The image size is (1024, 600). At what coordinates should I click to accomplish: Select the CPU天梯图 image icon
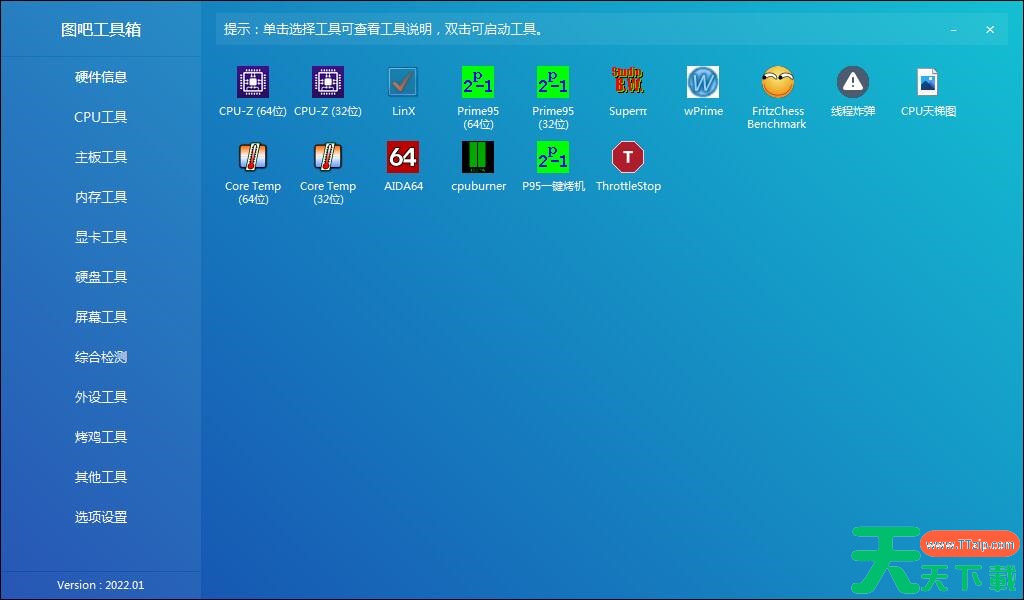(928, 82)
